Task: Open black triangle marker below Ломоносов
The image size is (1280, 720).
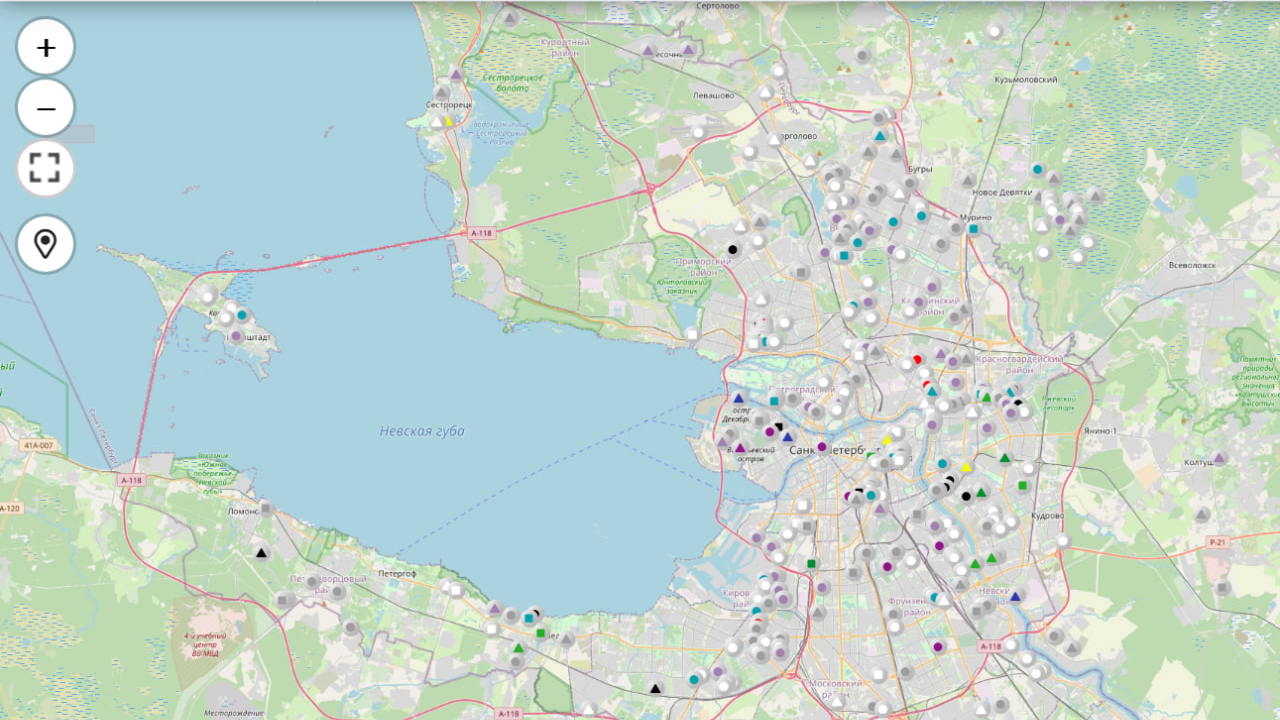Action: point(261,552)
